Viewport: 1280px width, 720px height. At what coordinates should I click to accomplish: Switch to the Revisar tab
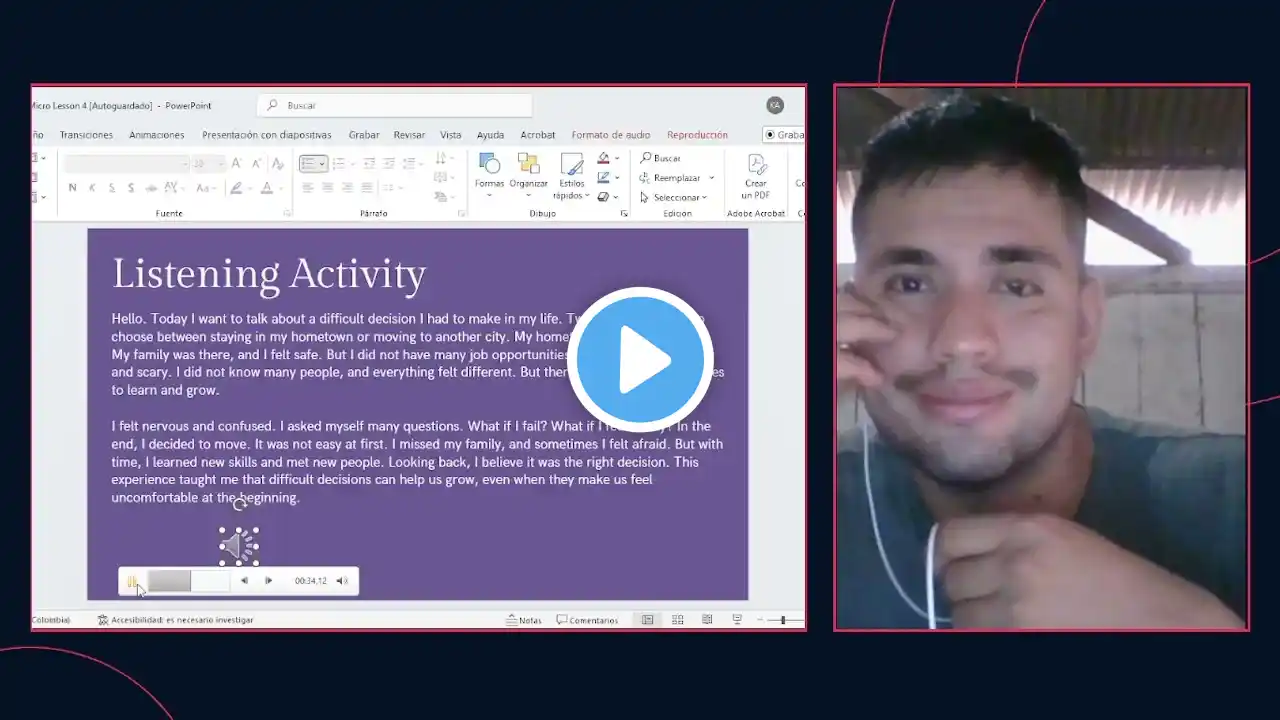click(409, 135)
